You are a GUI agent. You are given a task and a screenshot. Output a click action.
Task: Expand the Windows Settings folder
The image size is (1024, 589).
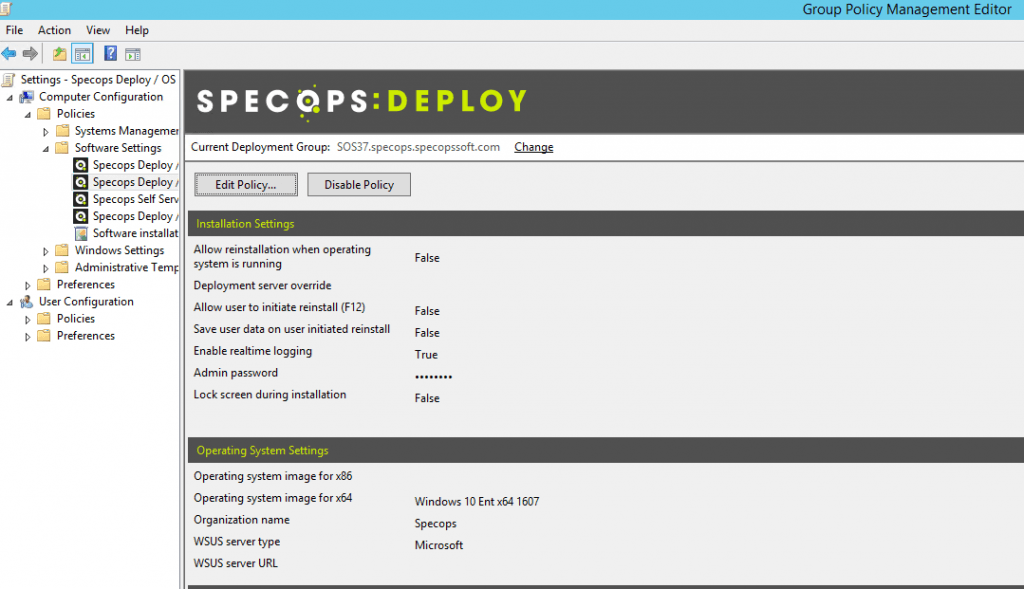(x=46, y=250)
